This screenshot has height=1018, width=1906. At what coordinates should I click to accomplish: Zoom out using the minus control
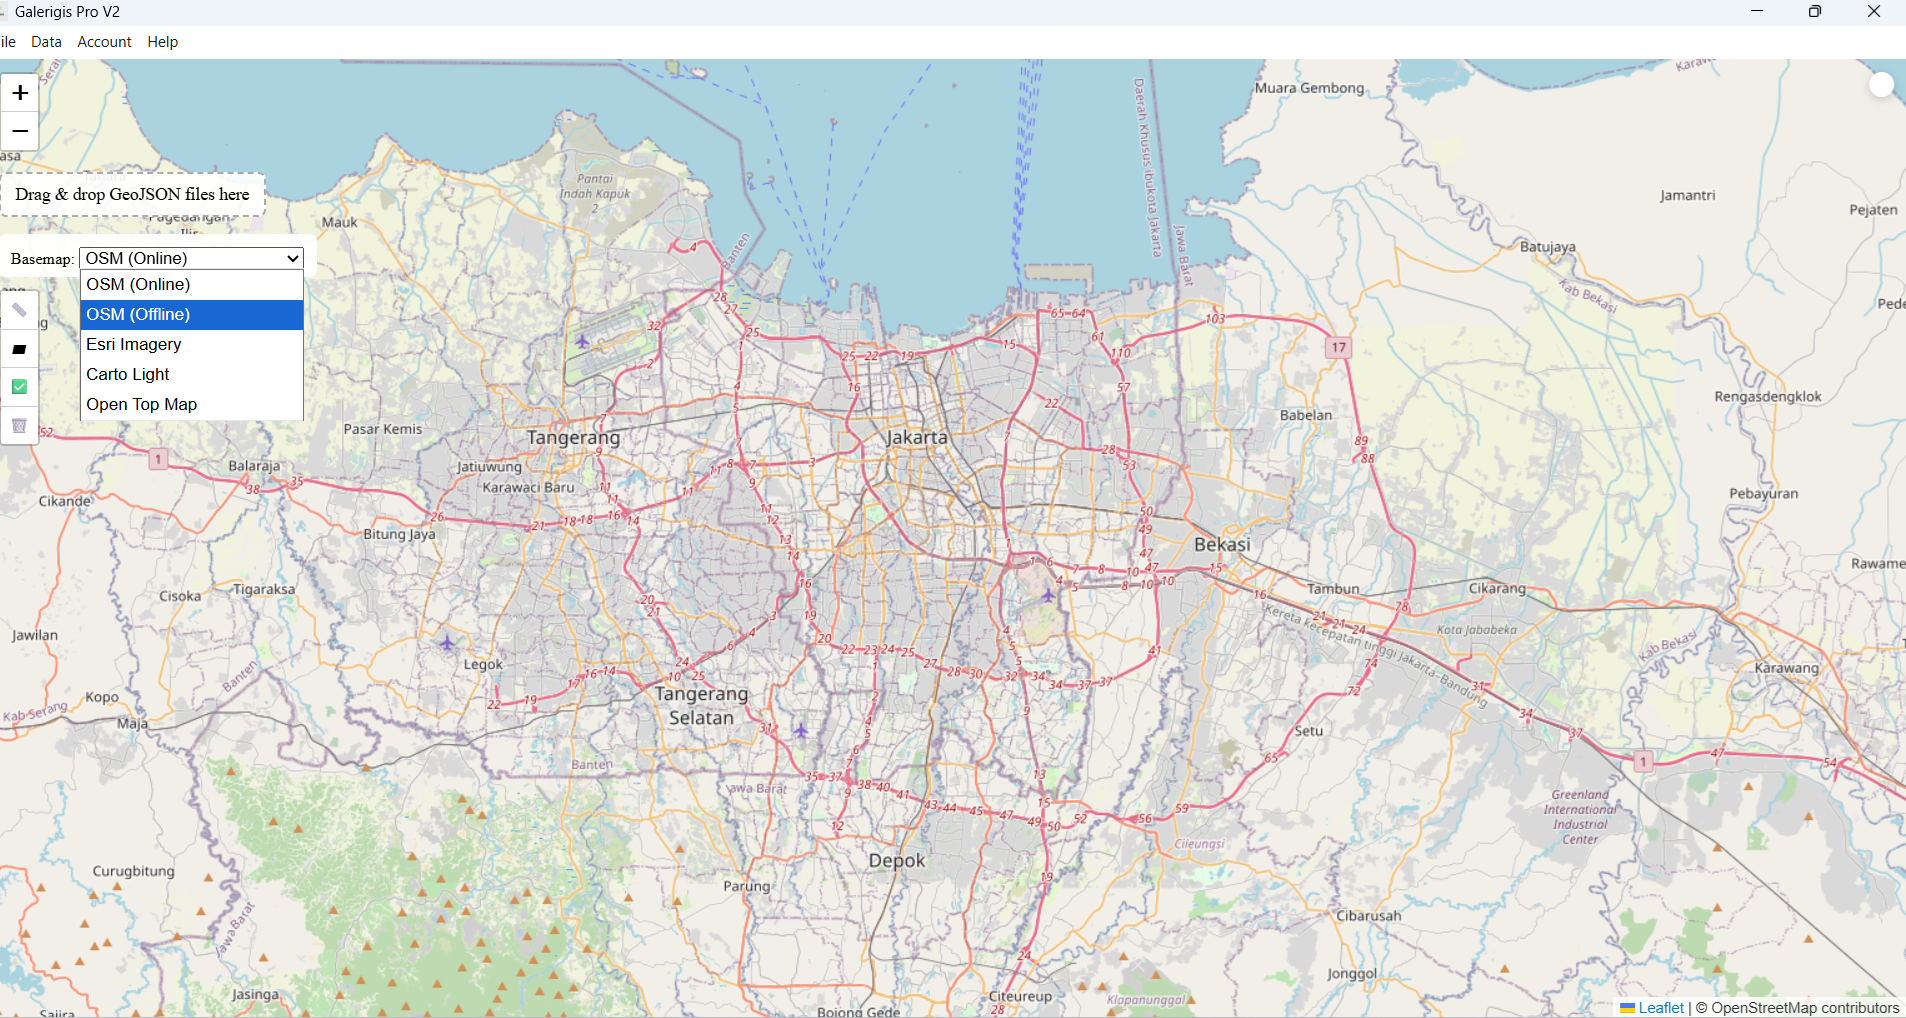(x=19, y=131)
